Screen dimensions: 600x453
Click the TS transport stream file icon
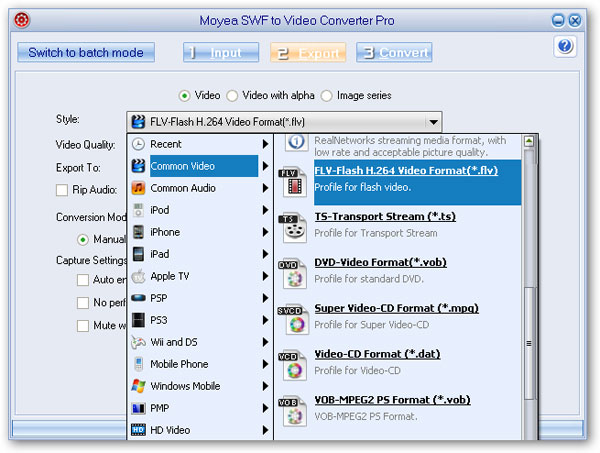coord(293,228)
